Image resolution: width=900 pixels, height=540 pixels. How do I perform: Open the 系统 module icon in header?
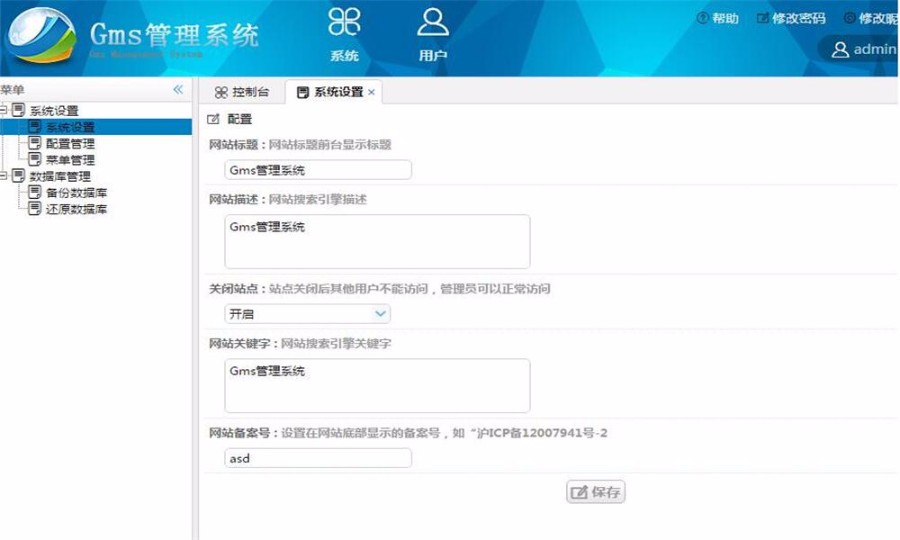(x=344, y=34)
